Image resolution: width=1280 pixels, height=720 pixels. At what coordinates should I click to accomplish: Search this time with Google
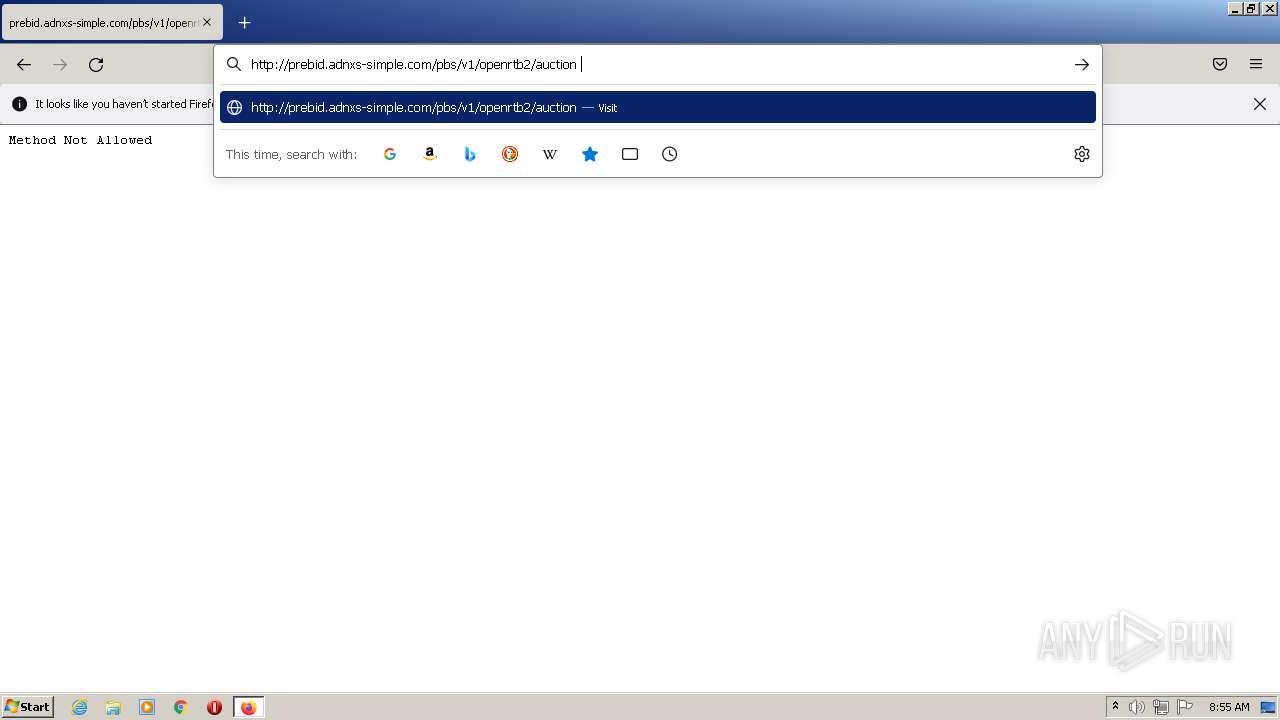[x=390, y=154]
